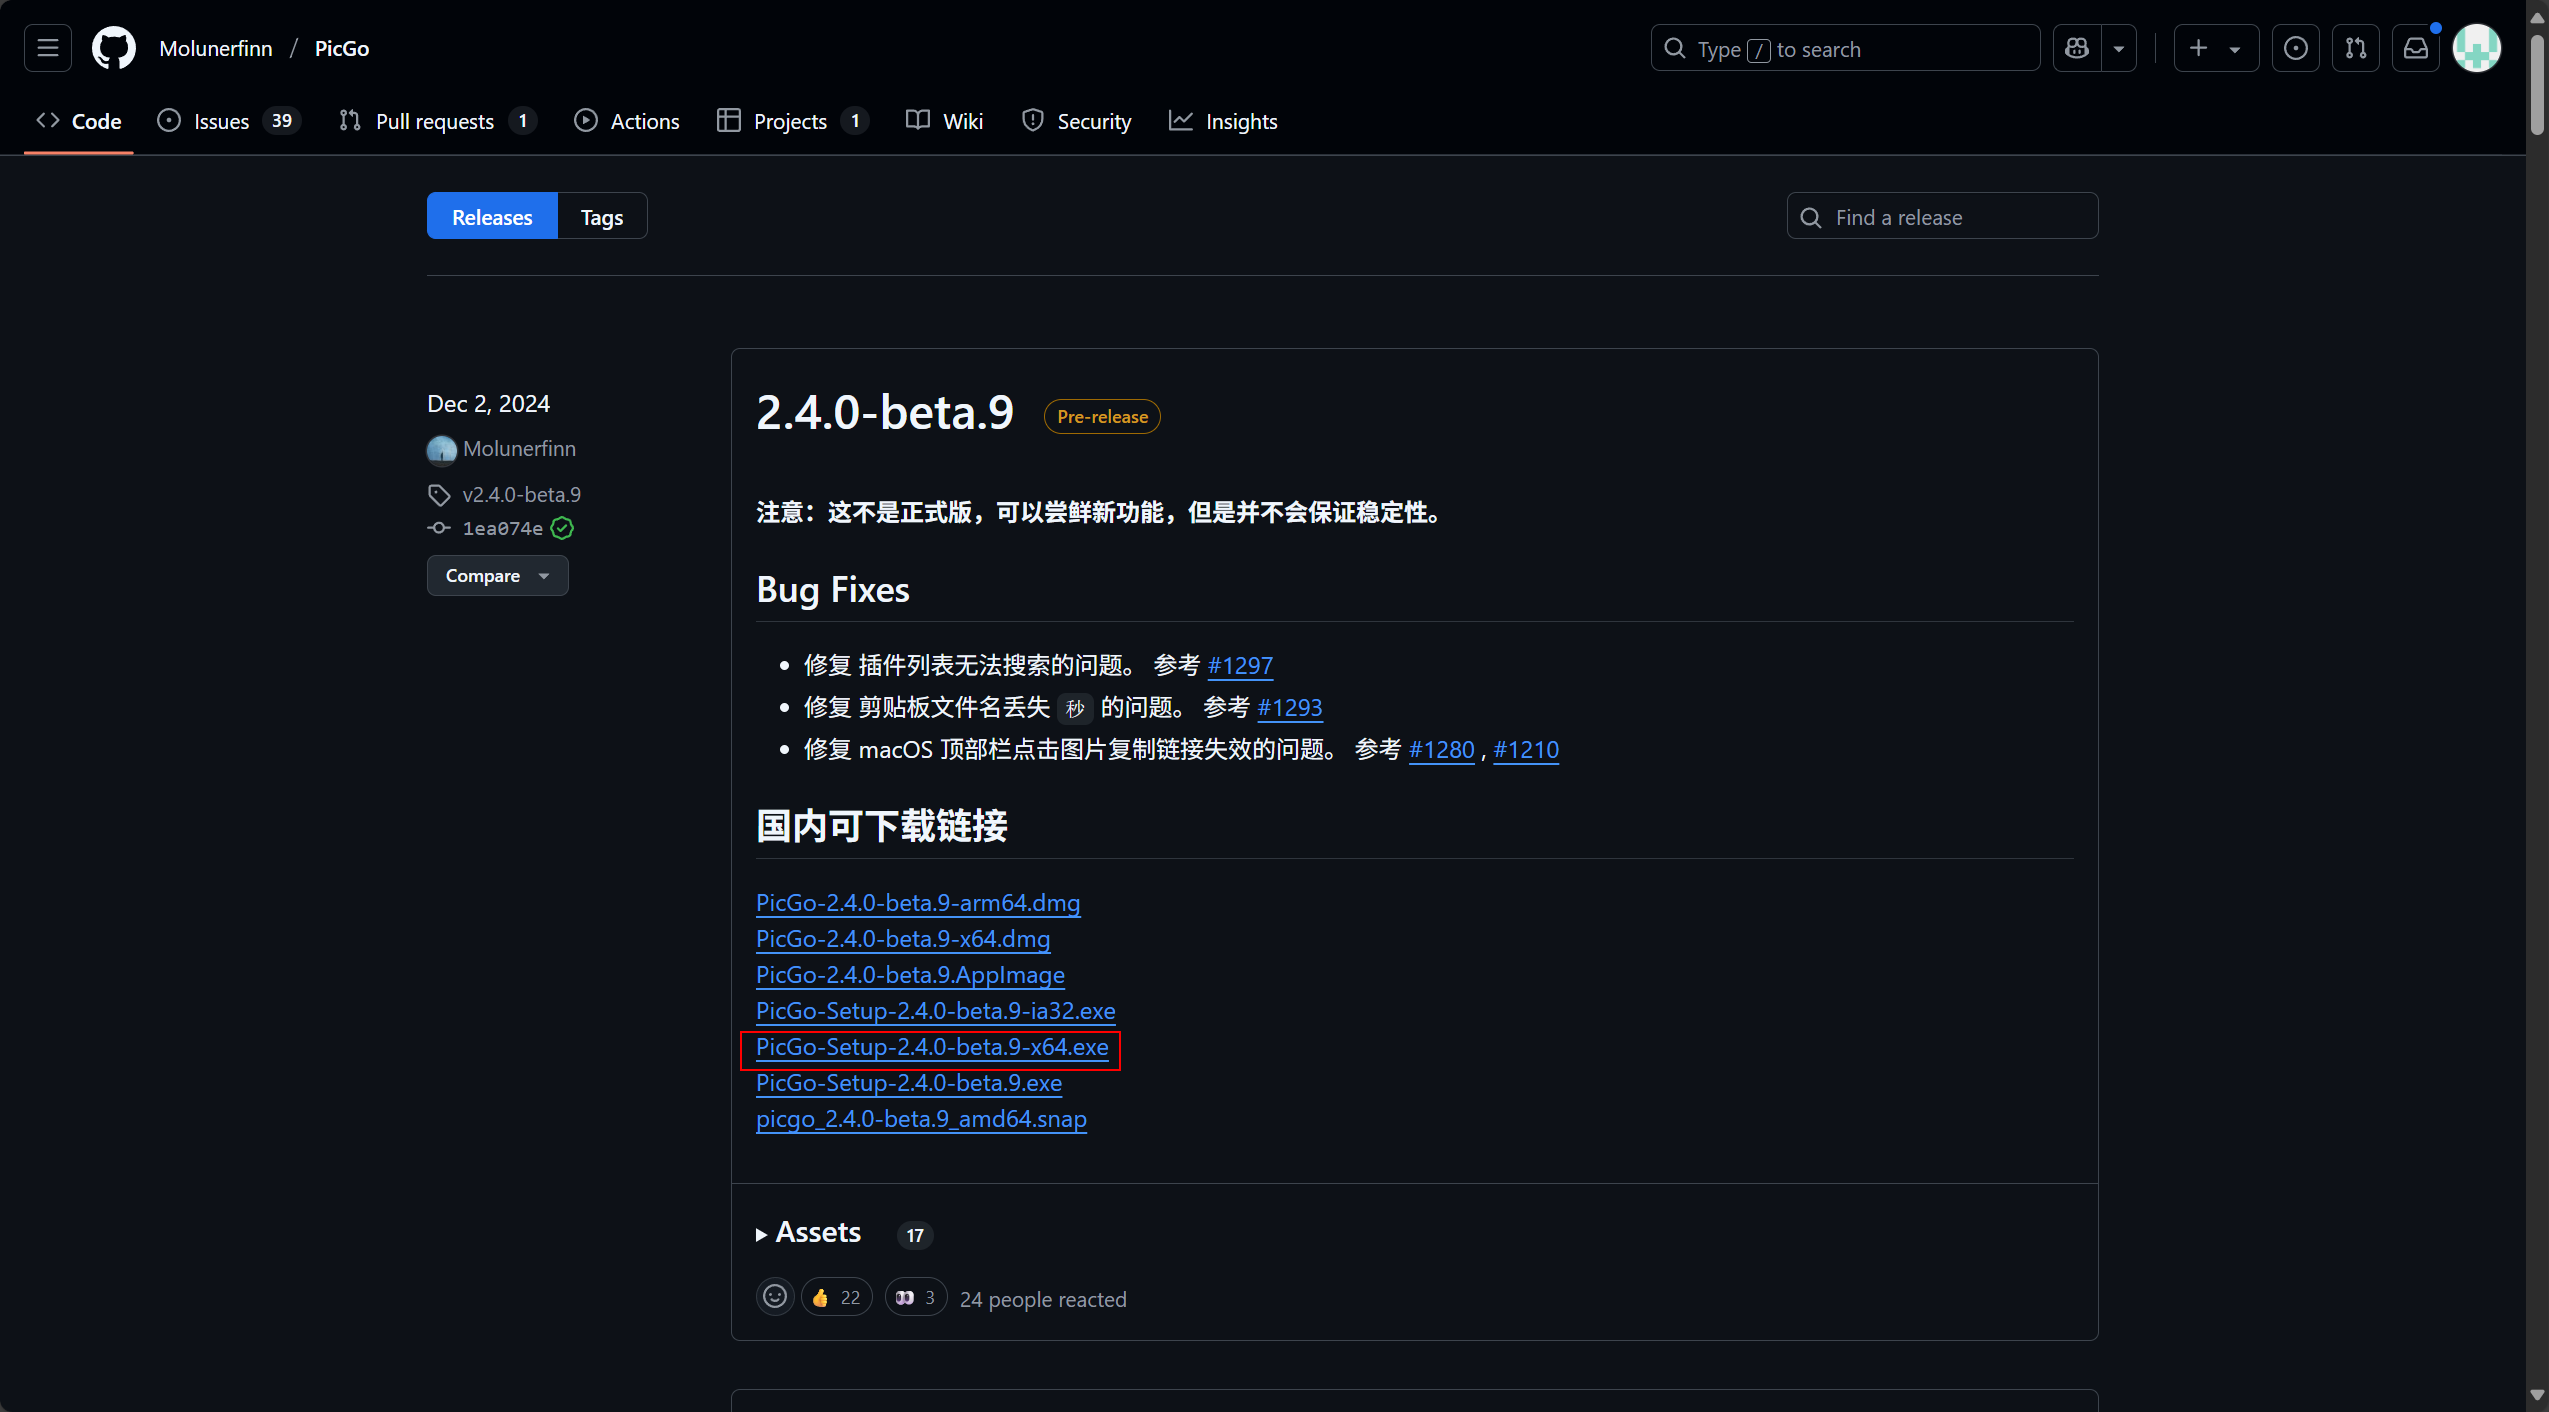Click the v2.4.0-beta.9 tag icon
Image resolution: width=2549 pixels, height=1412 pixels.
point(440,494)
